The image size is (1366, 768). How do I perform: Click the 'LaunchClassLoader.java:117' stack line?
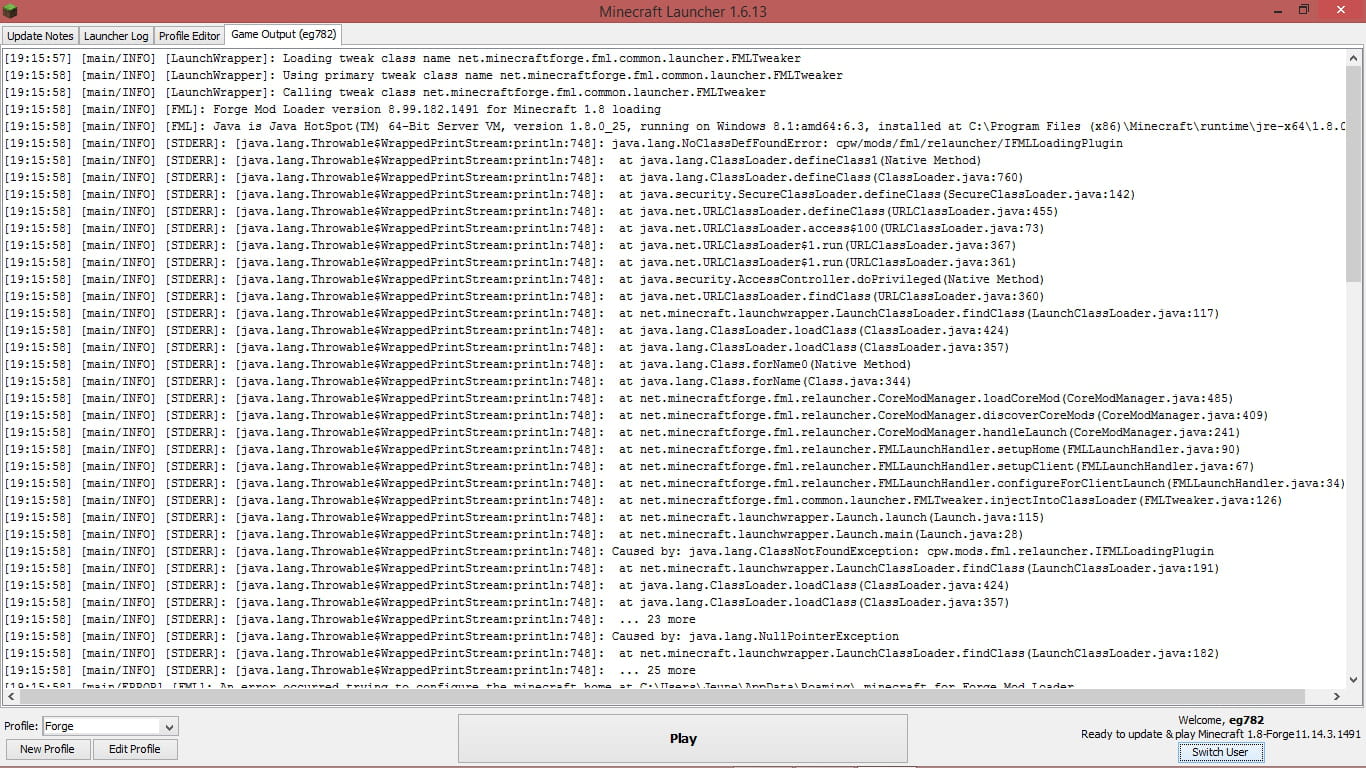click(612, 313)
